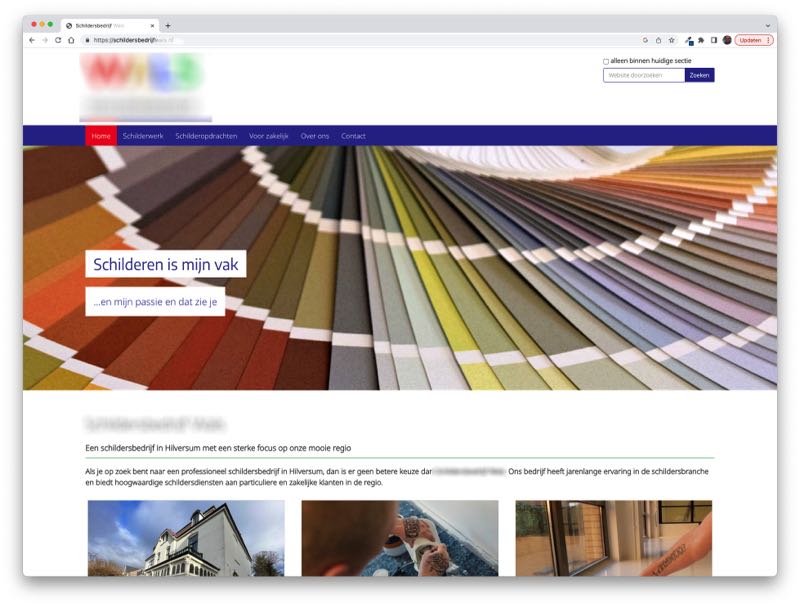
Task: Navigate to the Contact page
Action: (353, 136)
